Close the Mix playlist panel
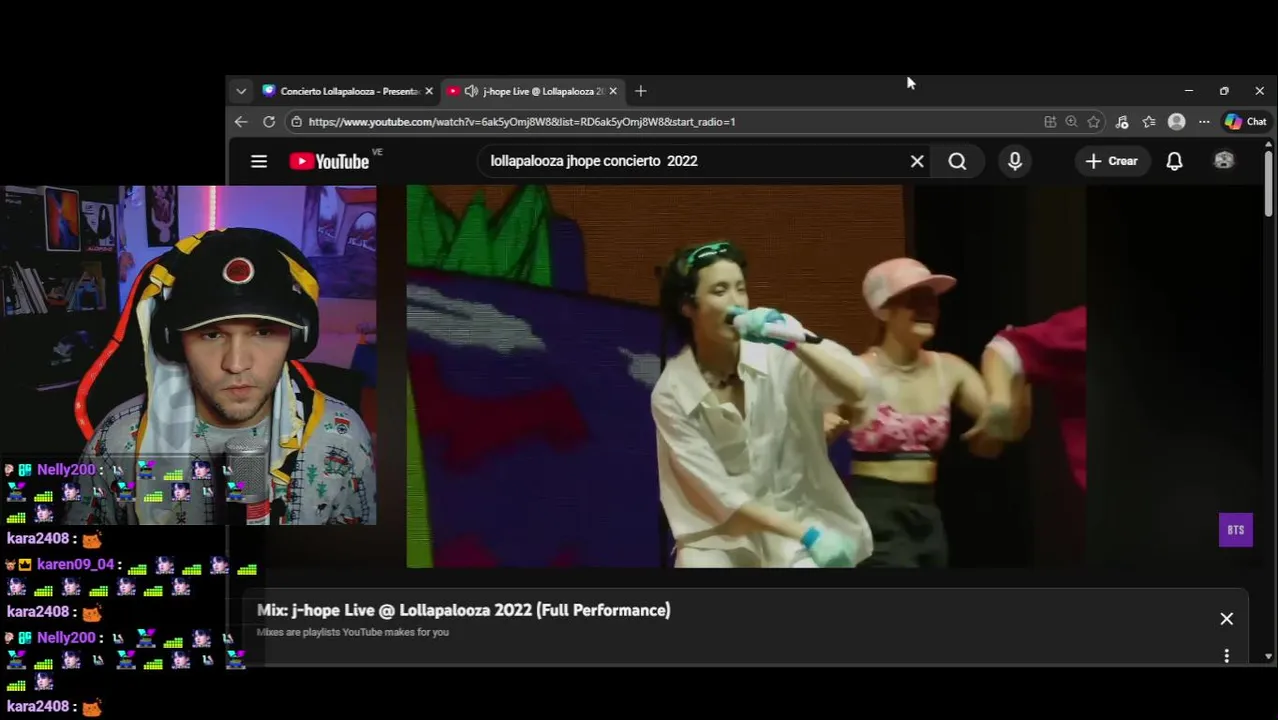This screenshot has width=1278, height=720. pyautogui.click(x=1227, y=619)
